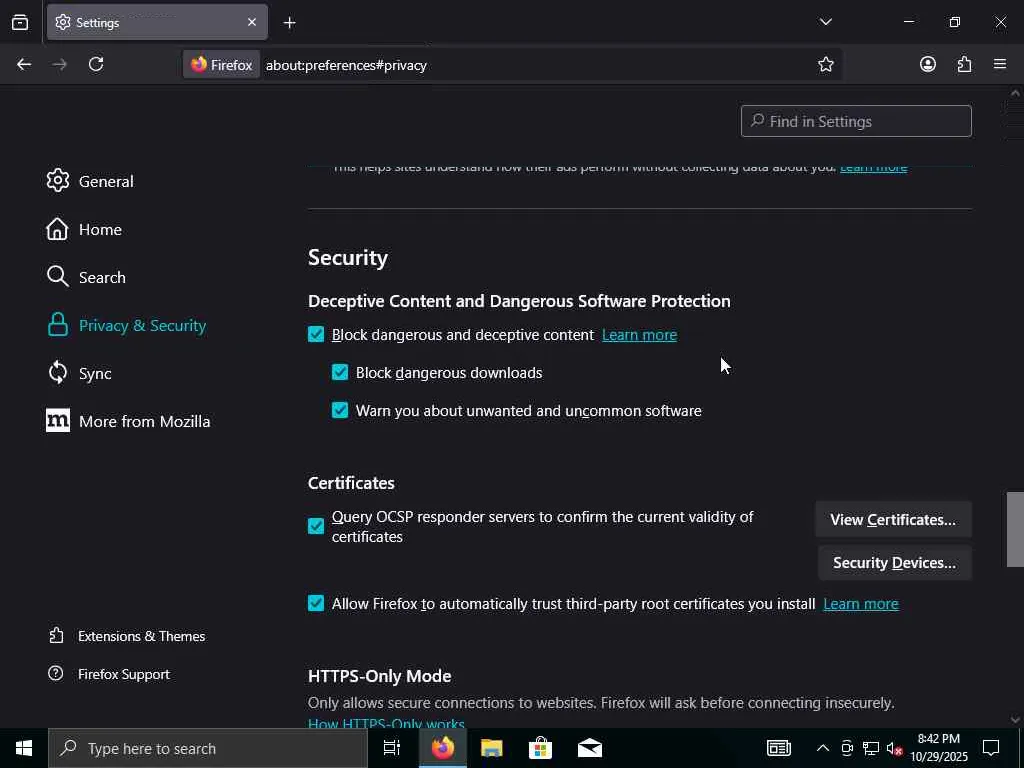Select the General settings category
This screenshot has height=768, width=1024.
coord(105,181)
